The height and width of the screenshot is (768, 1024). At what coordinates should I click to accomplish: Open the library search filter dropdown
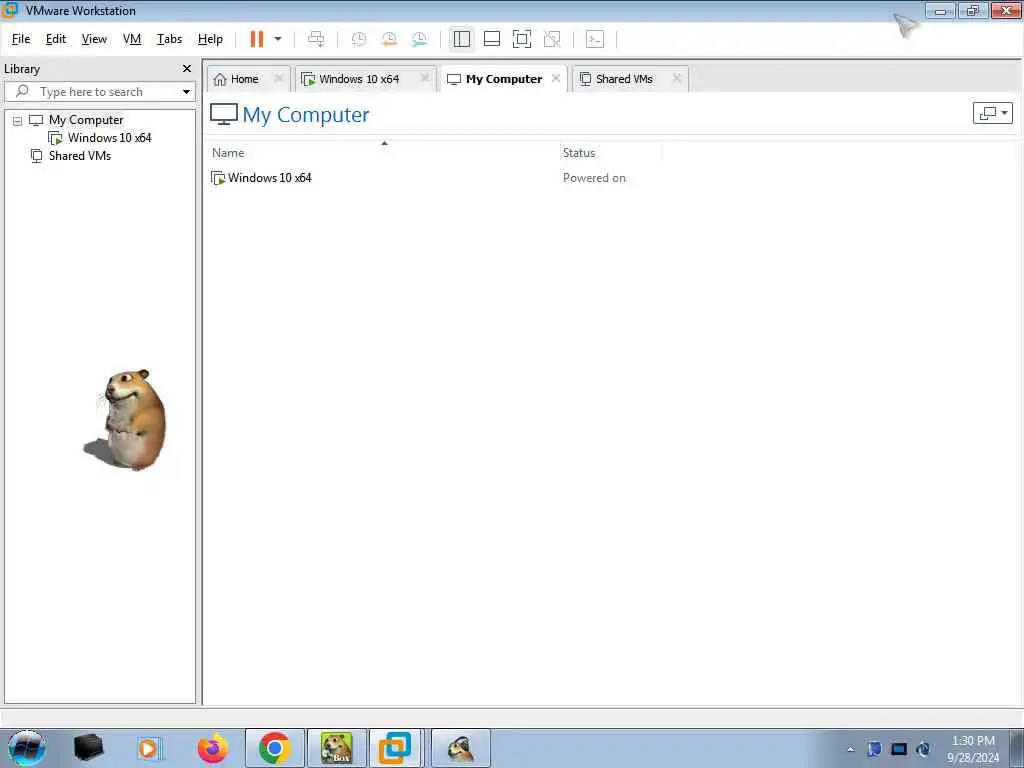(x=186, y=91)
